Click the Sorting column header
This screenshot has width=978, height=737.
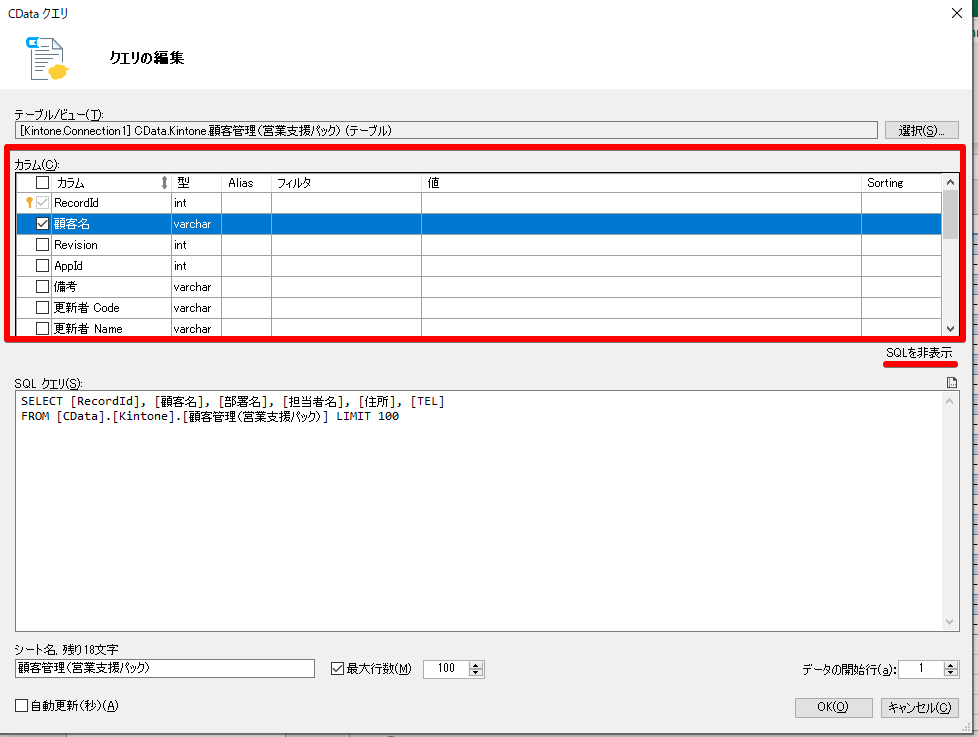(901, 183)
